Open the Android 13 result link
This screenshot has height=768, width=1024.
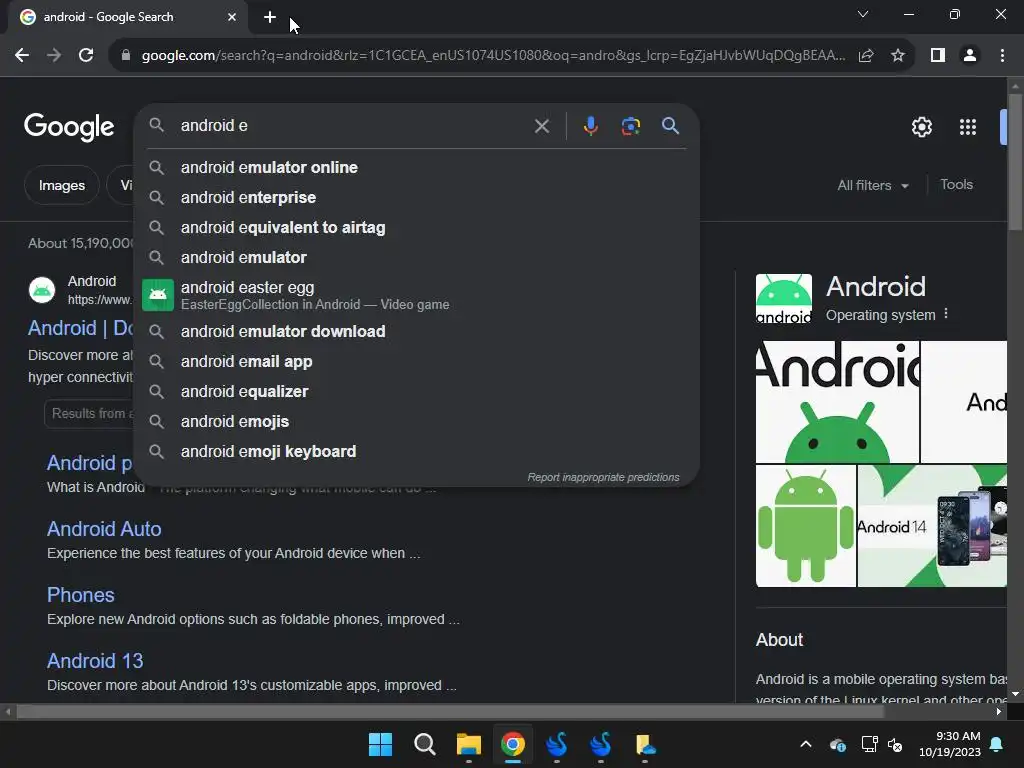pyautogui.click(x=95, y=661)
